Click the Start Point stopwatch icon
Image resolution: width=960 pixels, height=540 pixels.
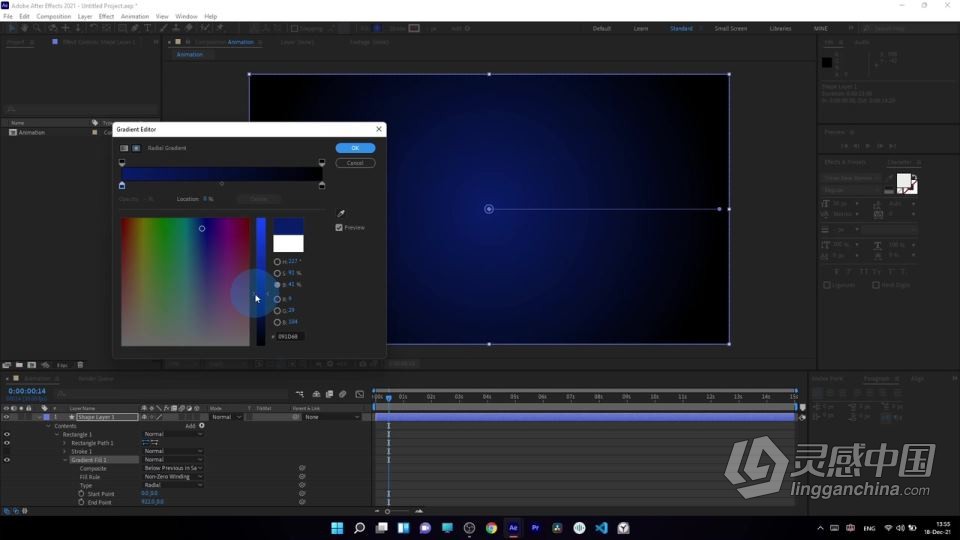point(81,494)
